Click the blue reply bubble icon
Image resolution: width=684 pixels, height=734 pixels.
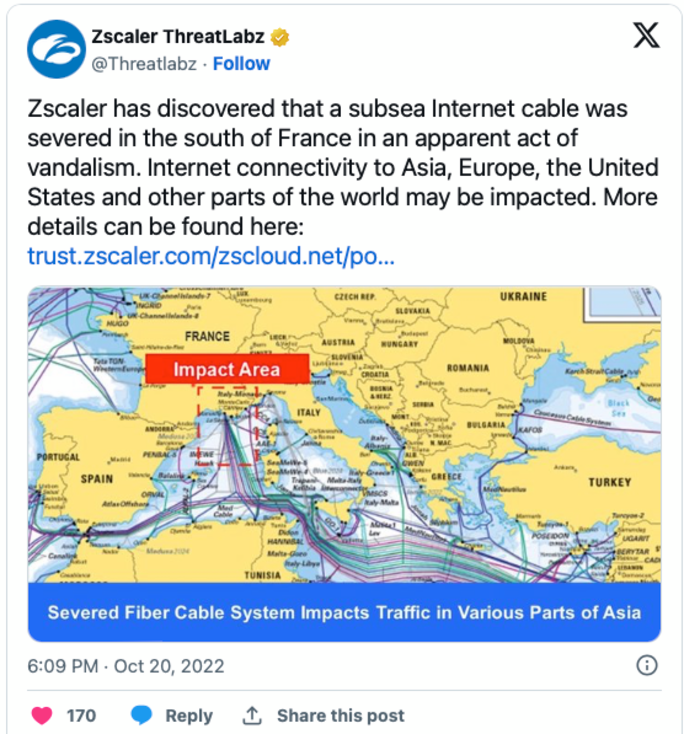(x=141, y=715)
